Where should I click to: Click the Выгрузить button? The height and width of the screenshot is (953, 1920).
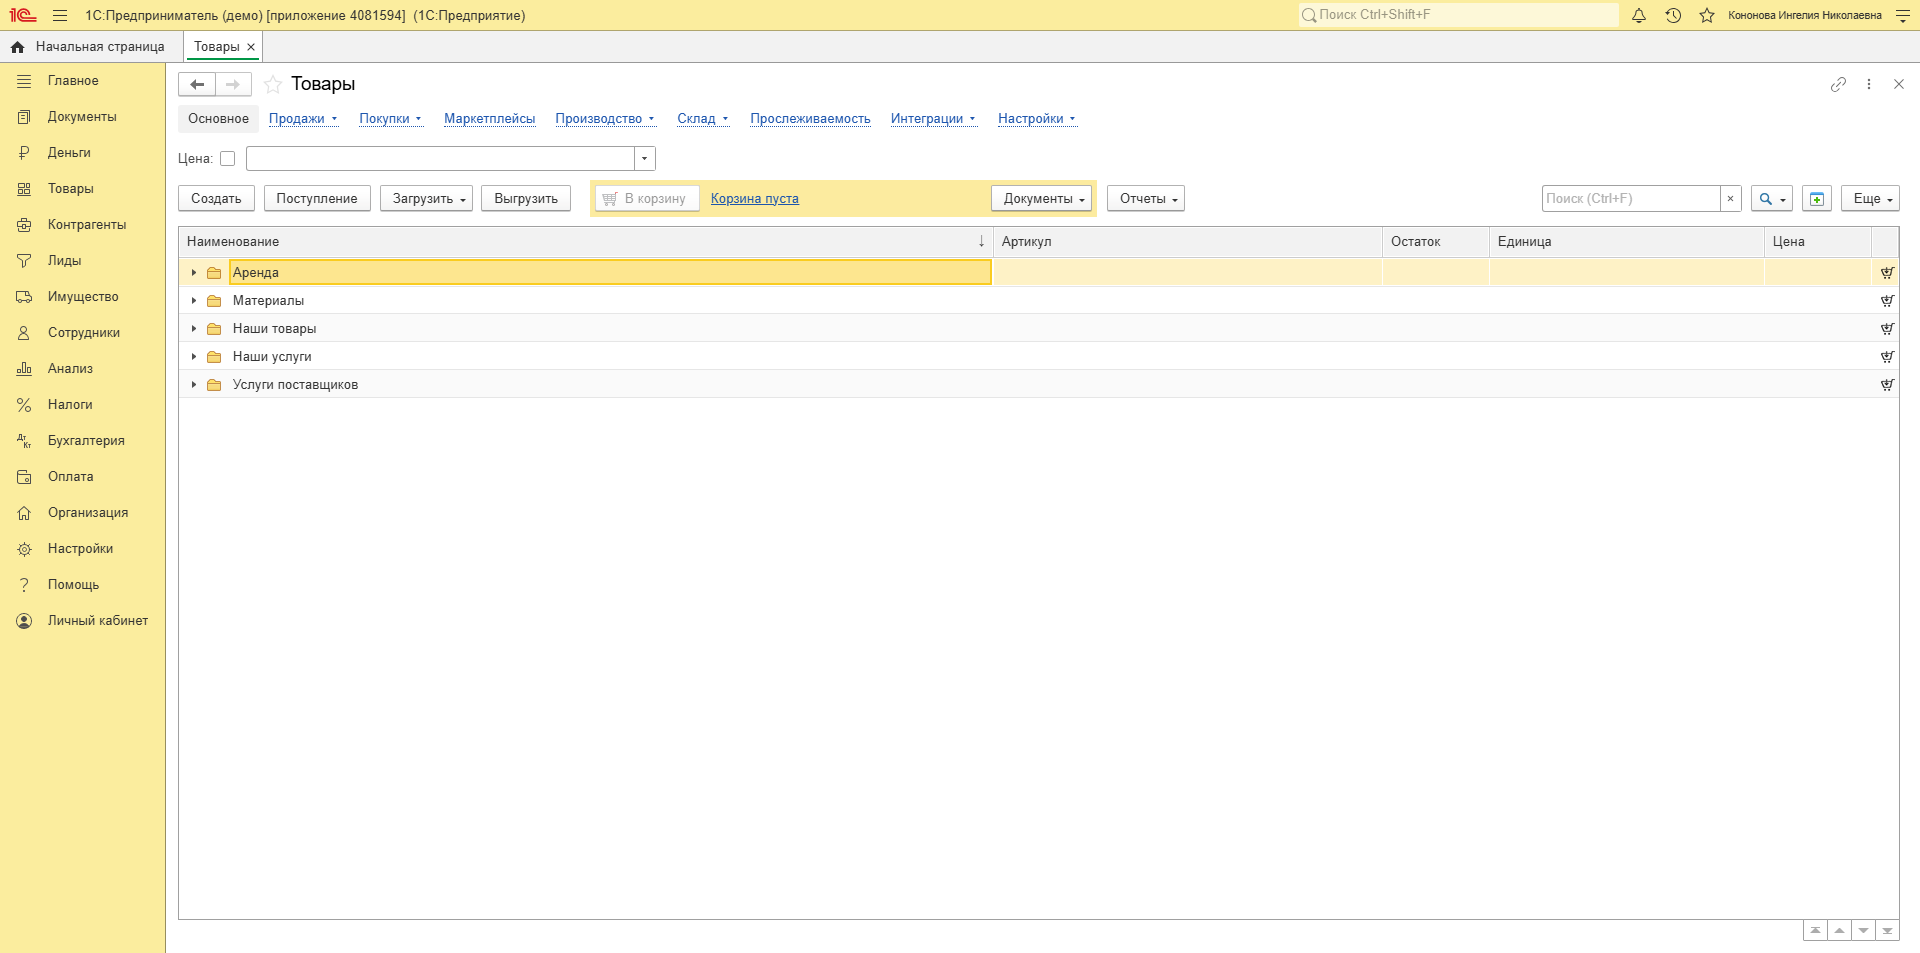[526, 199]
